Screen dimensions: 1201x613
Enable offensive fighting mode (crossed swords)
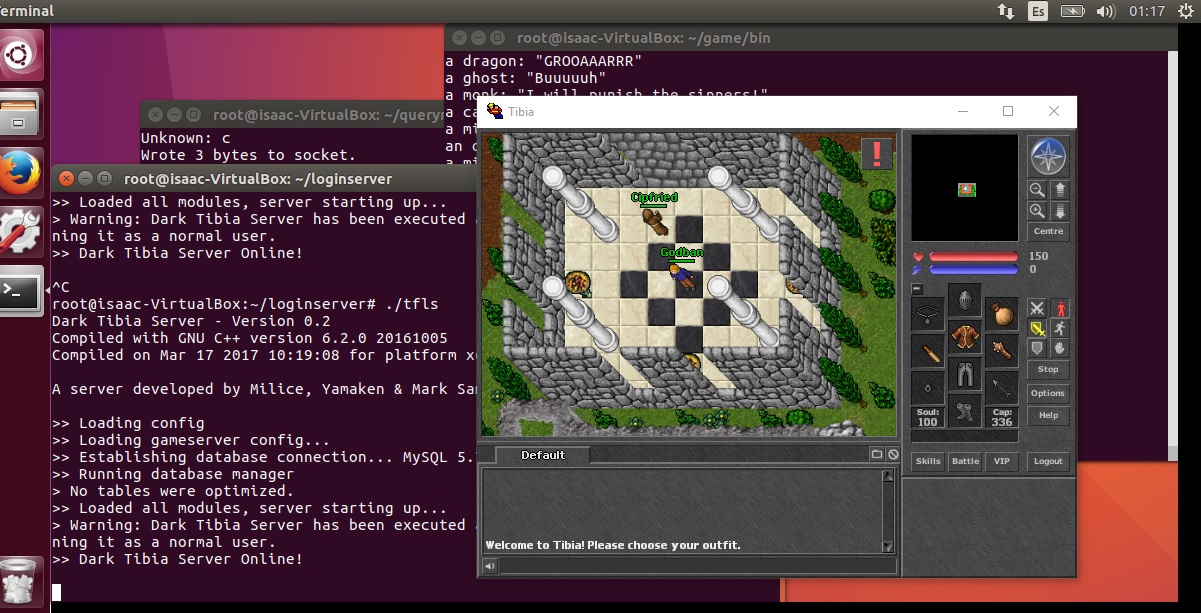pyautogui.click(x=1038, y=308)
